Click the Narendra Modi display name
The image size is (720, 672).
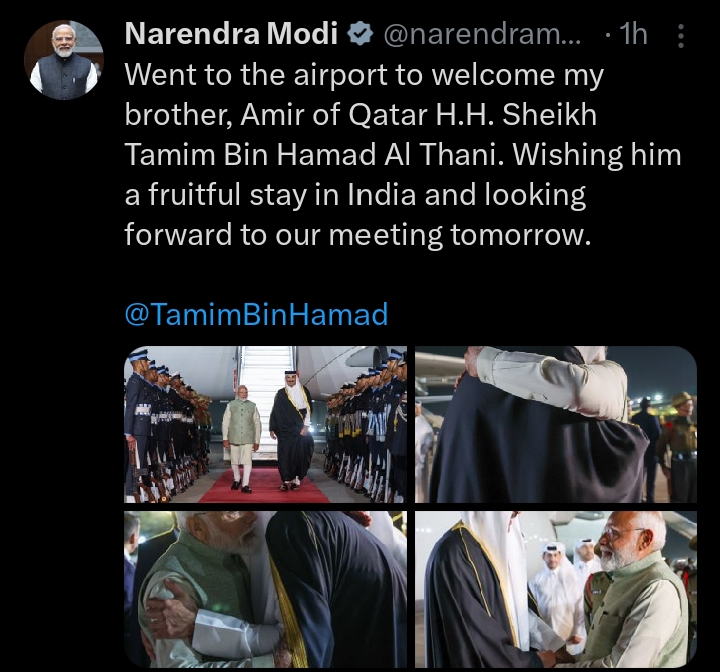coord(231,34)
